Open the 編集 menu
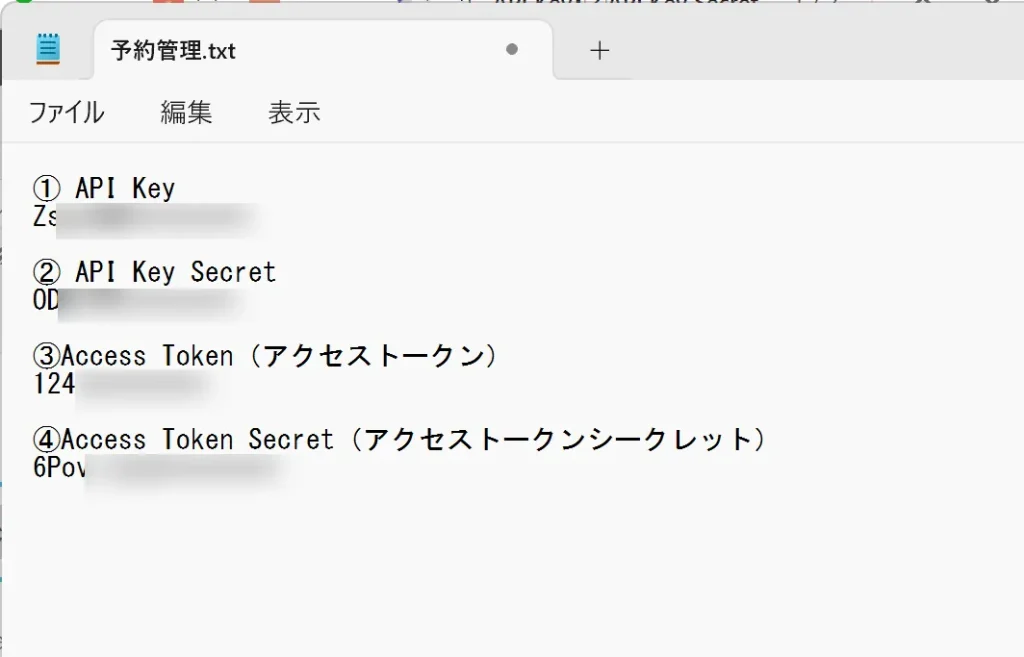 (186, 112)
